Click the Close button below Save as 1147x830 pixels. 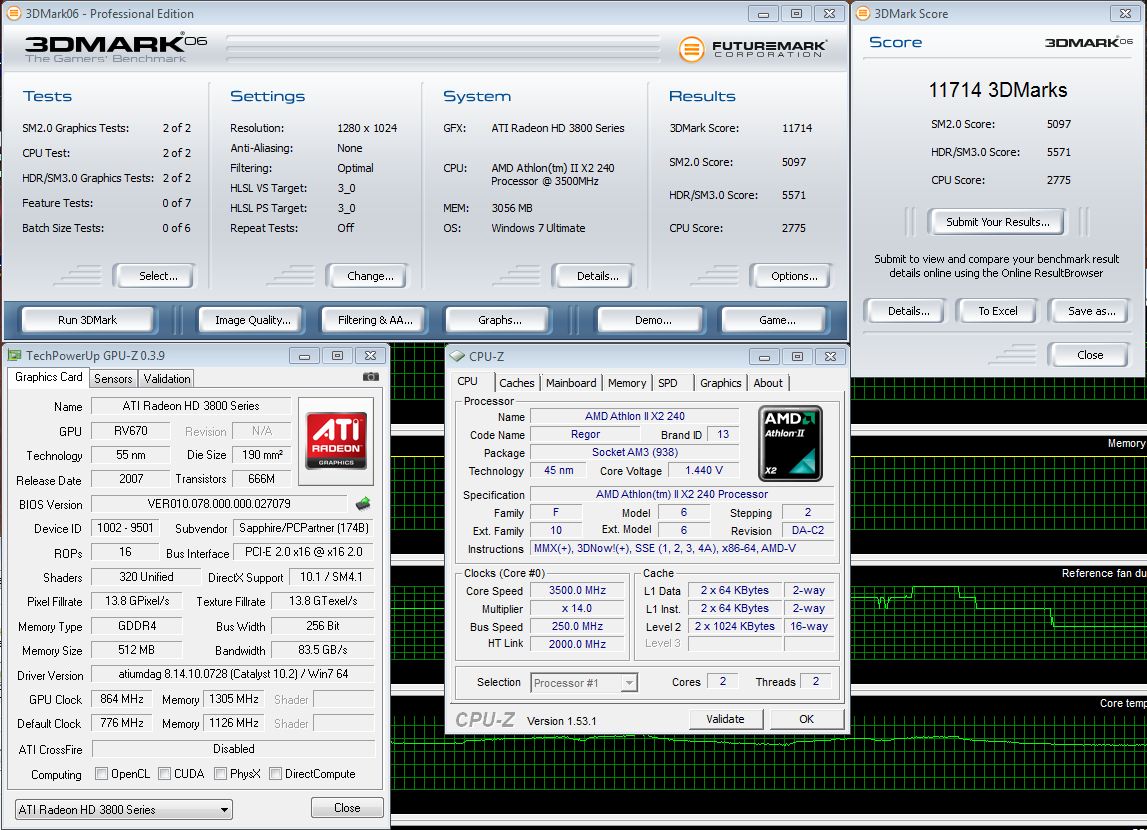(x=1090, y=355)
